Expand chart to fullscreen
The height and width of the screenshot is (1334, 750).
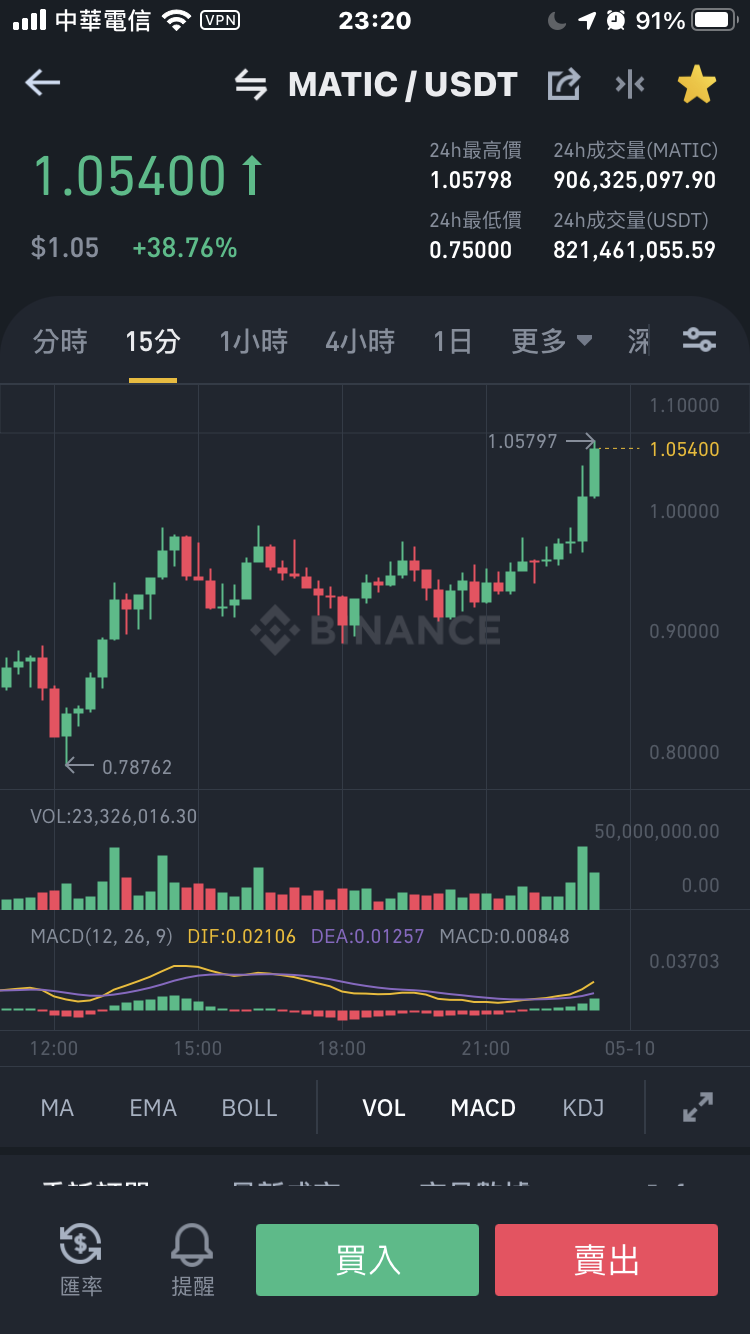coord(698,1107)
